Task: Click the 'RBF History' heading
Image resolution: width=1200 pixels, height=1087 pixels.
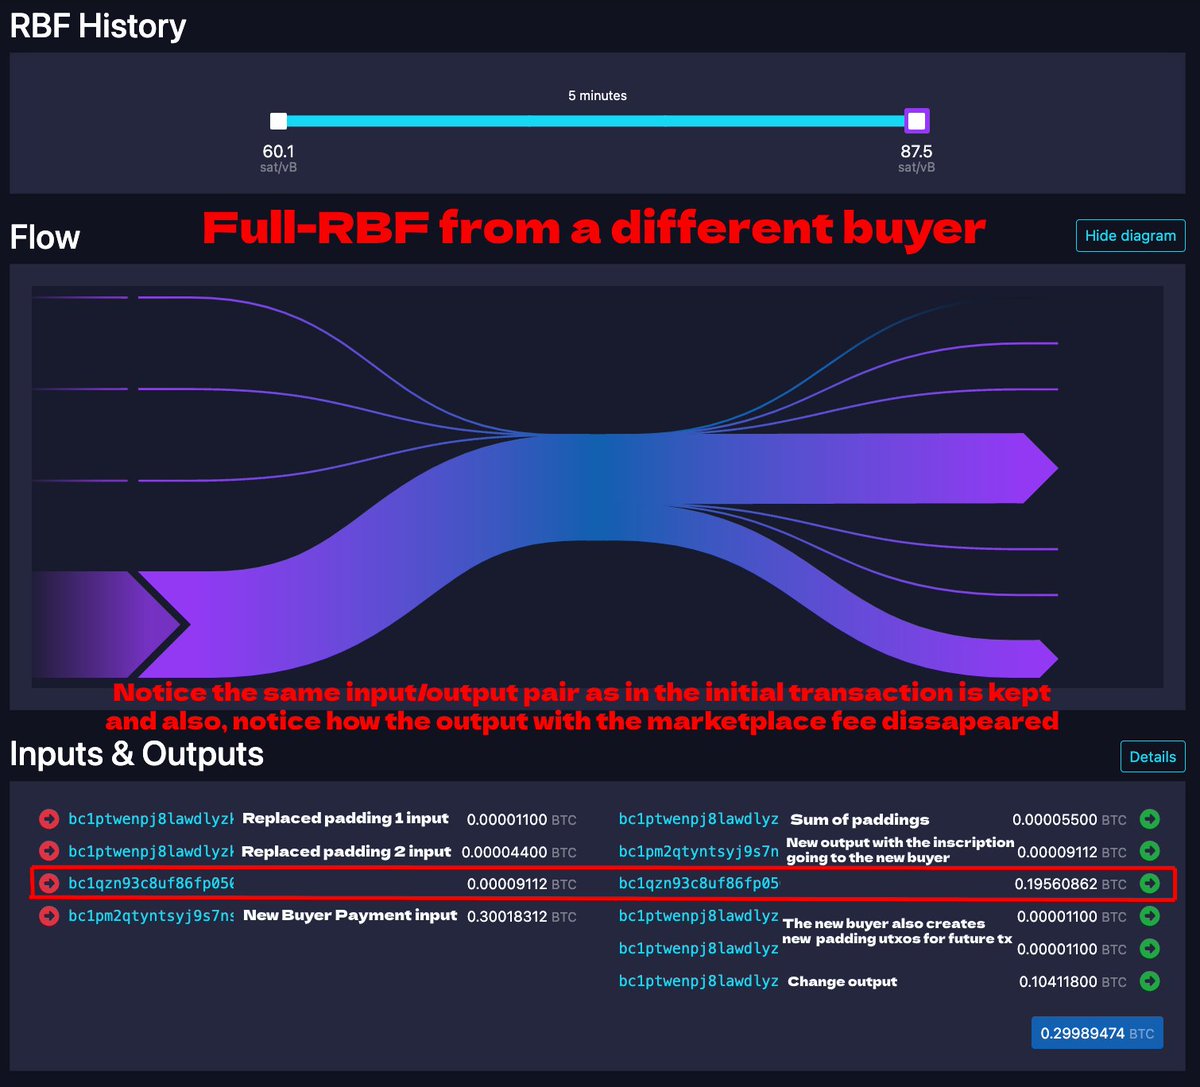Action: 98,25
